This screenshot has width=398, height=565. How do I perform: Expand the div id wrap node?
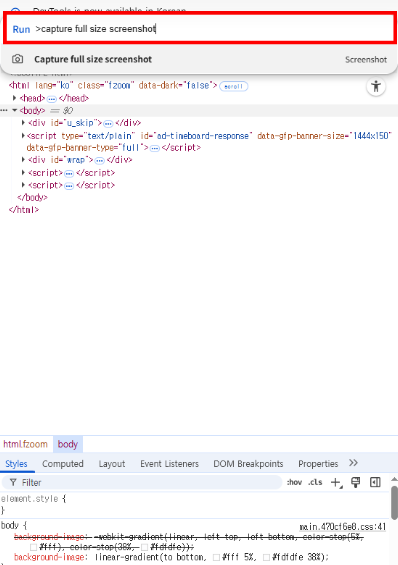click(23, 160)
